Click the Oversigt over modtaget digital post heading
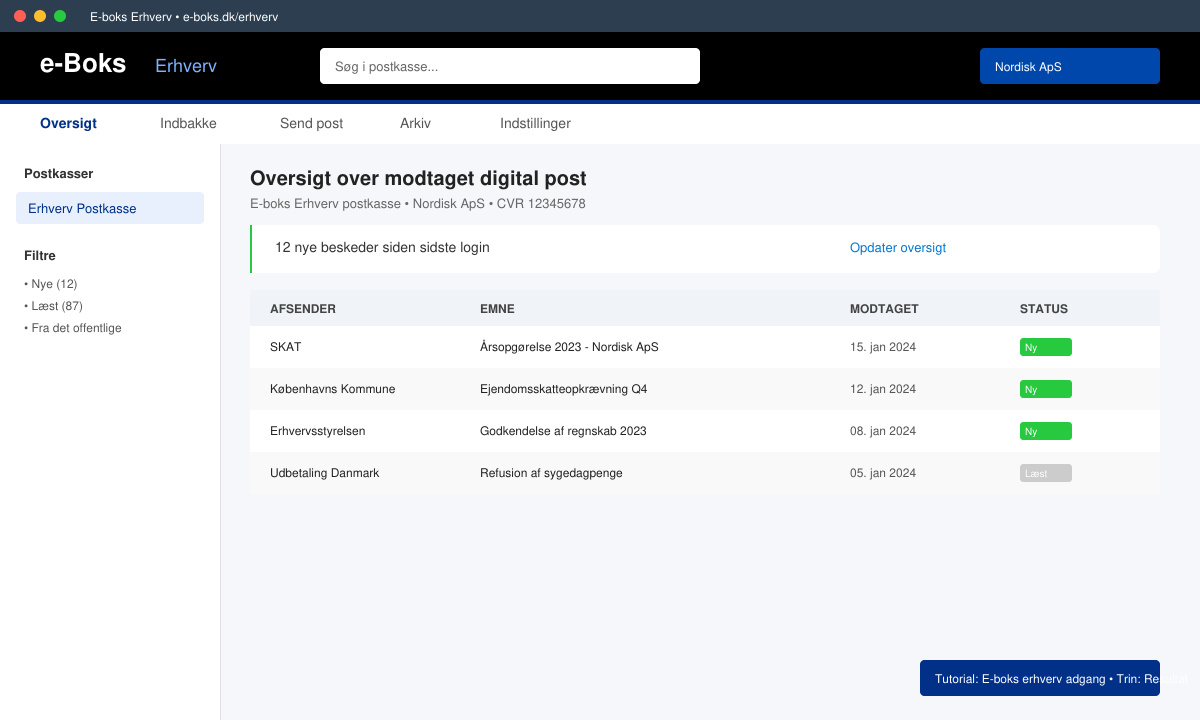 (418, 179)
